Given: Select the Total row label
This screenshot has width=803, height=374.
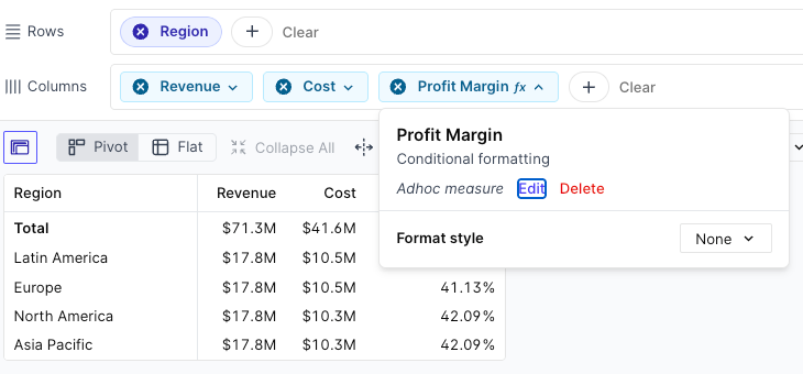Looking at the screenshot, I should [31, 228].
